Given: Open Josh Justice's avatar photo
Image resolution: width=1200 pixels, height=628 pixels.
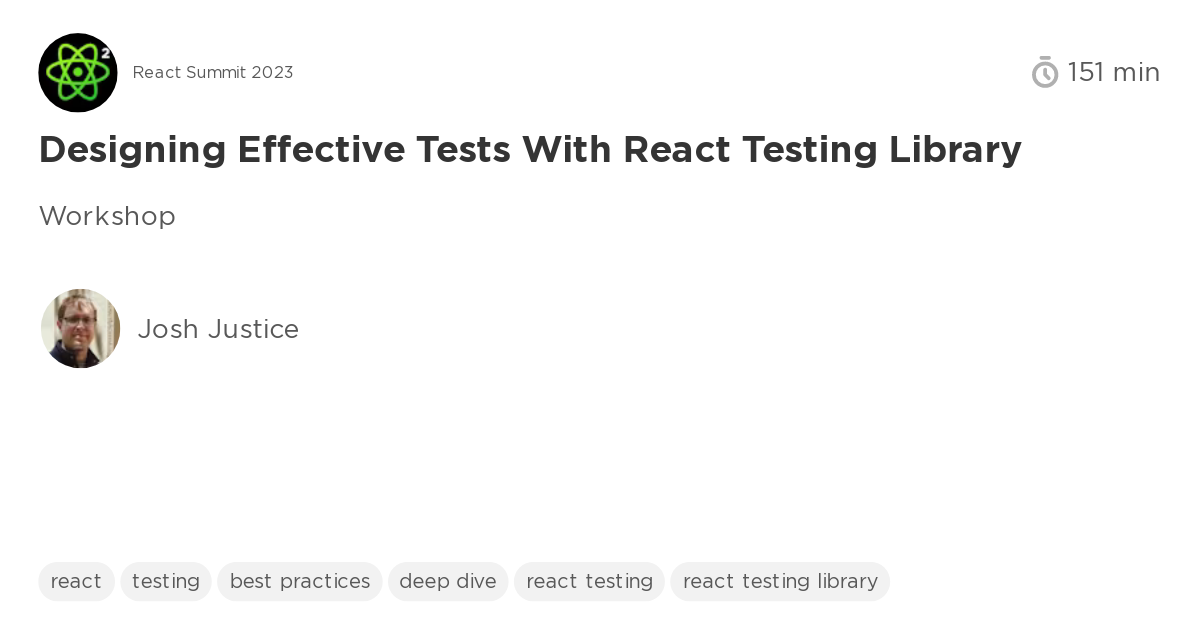Looking at the screenshot, I should pos(81,329).
